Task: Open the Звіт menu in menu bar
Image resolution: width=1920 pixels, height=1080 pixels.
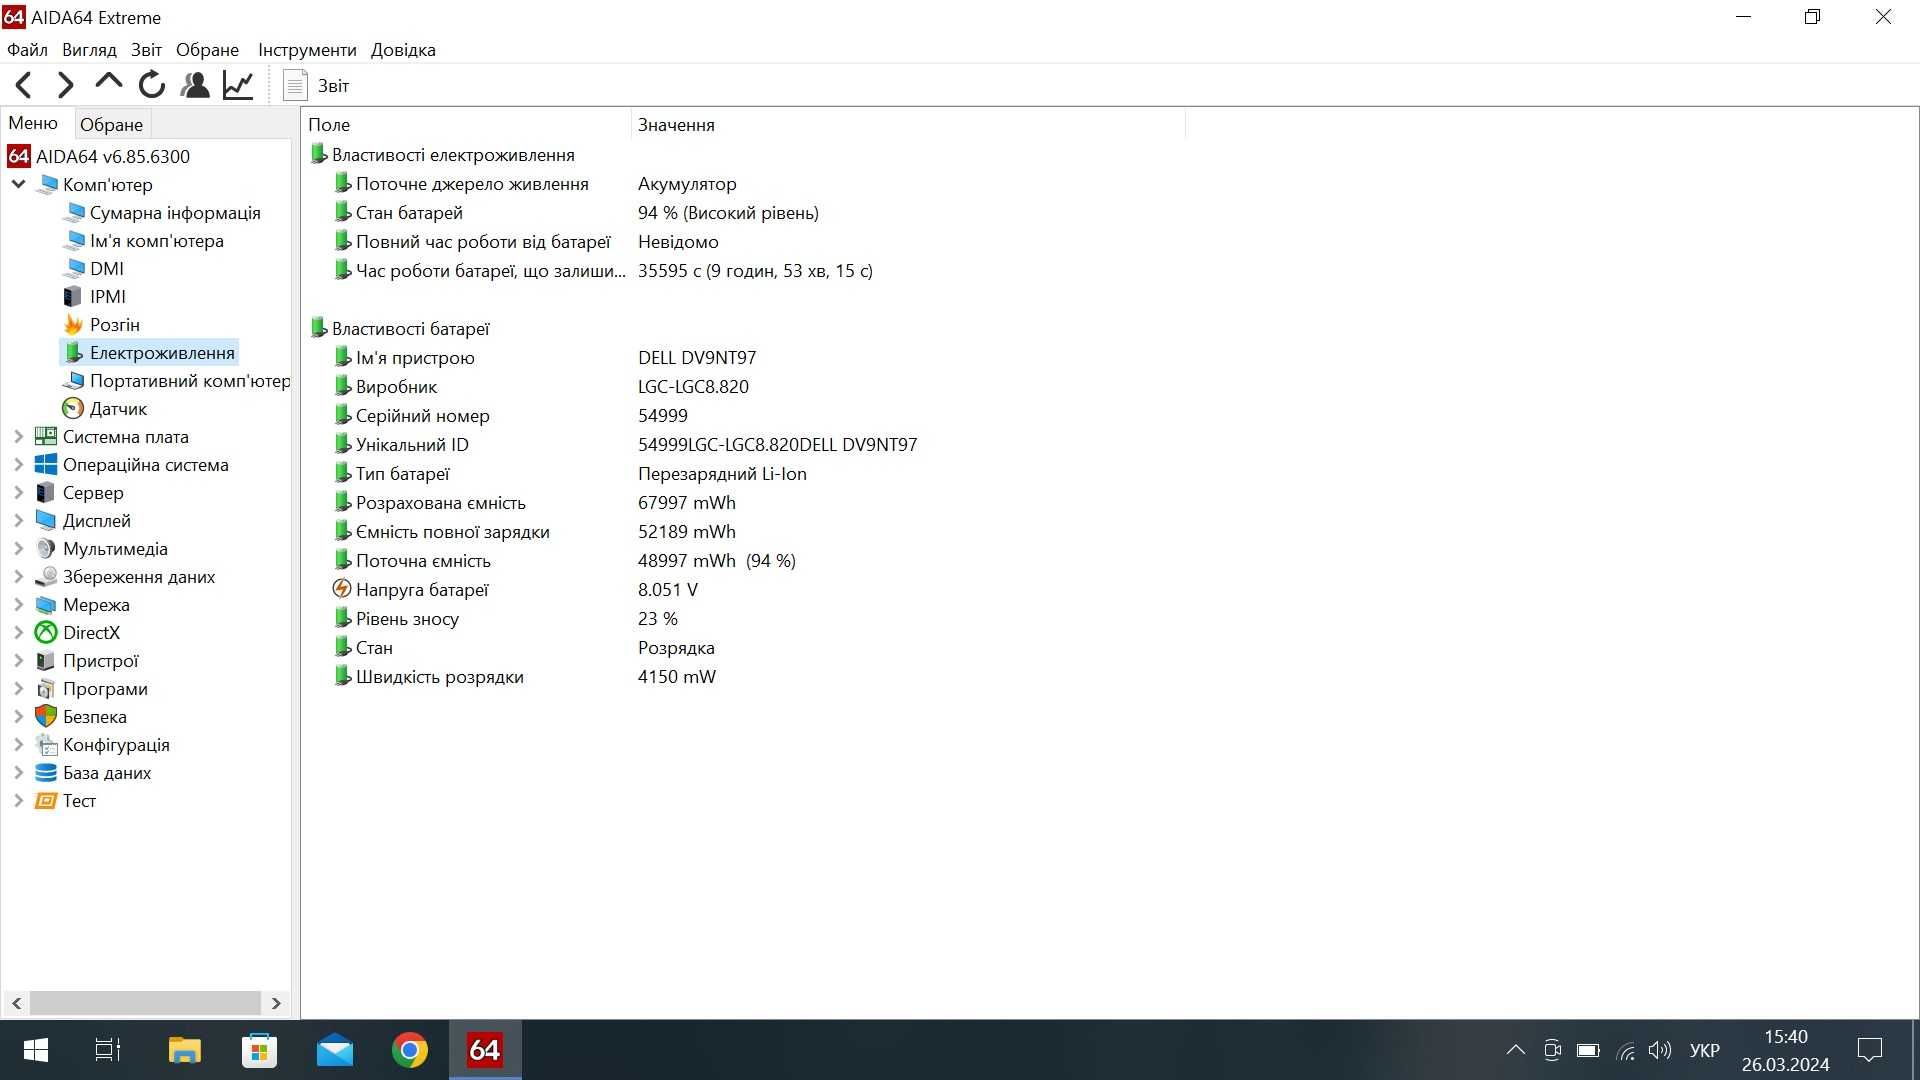Action: point(146,50)
